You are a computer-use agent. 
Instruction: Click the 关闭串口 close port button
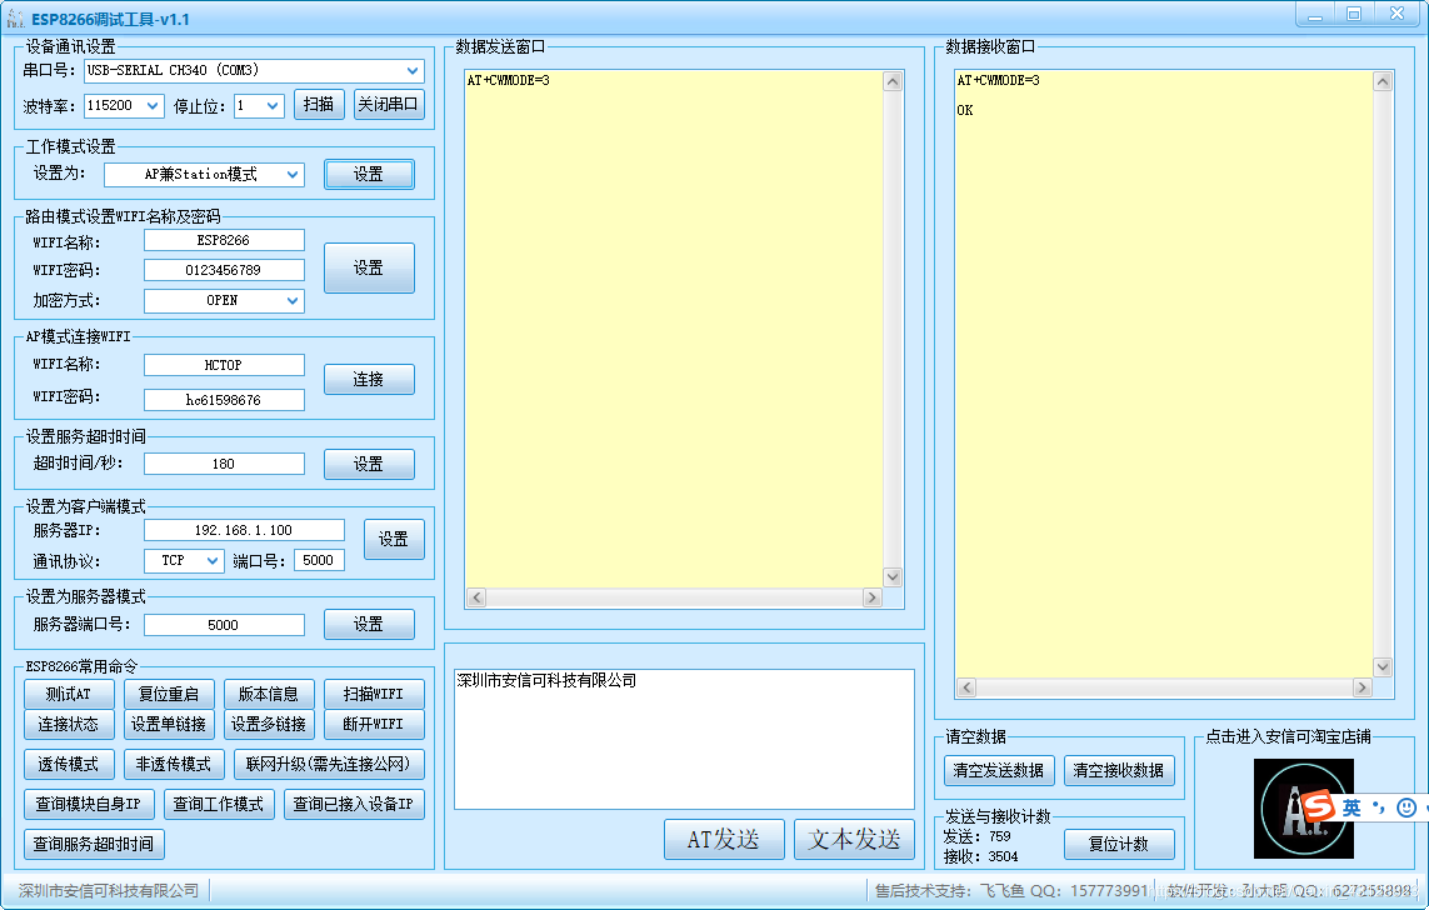(389, 104)
